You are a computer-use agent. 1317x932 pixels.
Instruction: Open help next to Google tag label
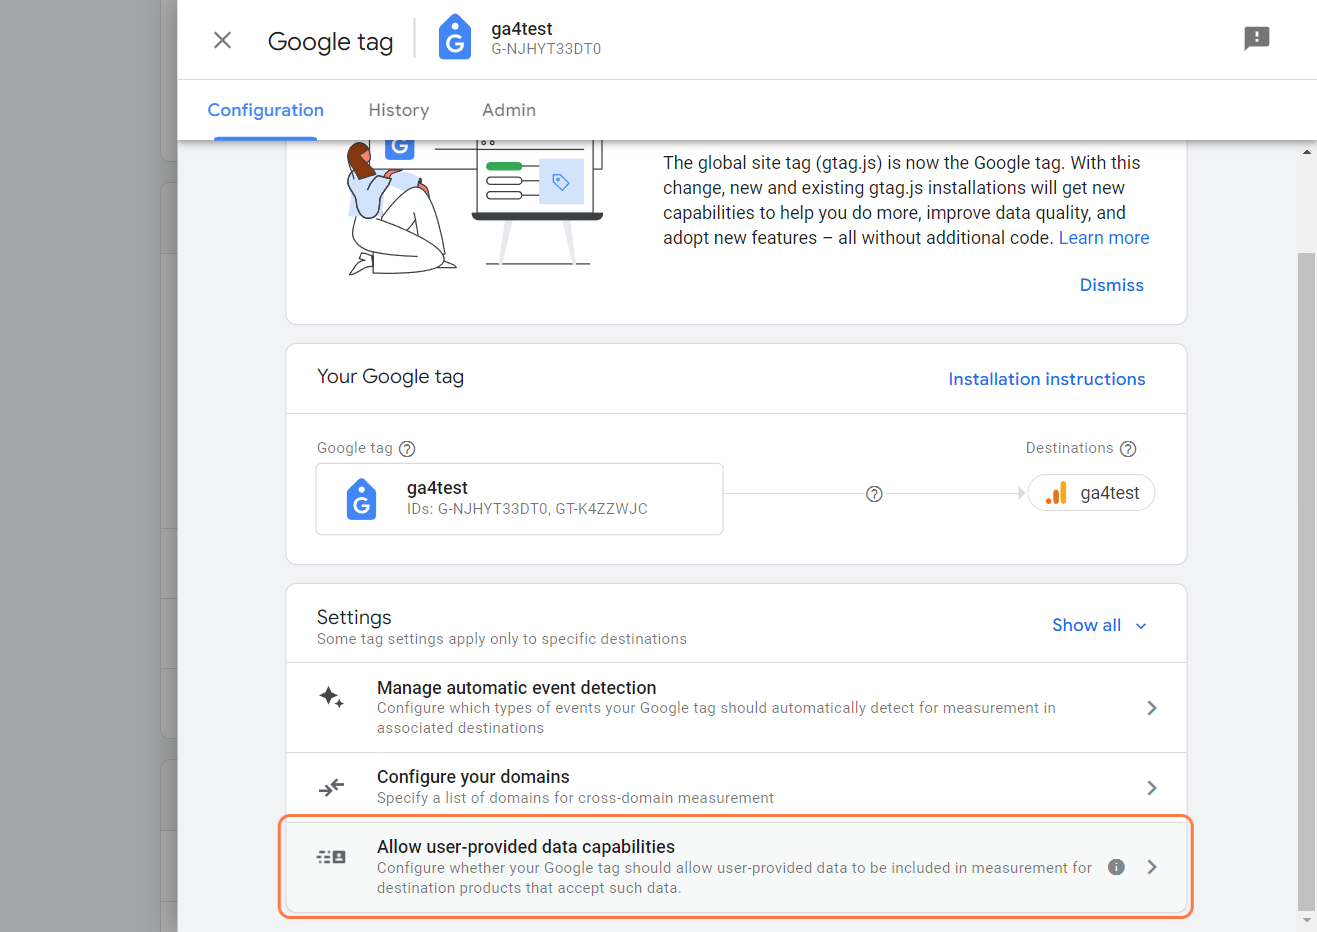(407, 449)
